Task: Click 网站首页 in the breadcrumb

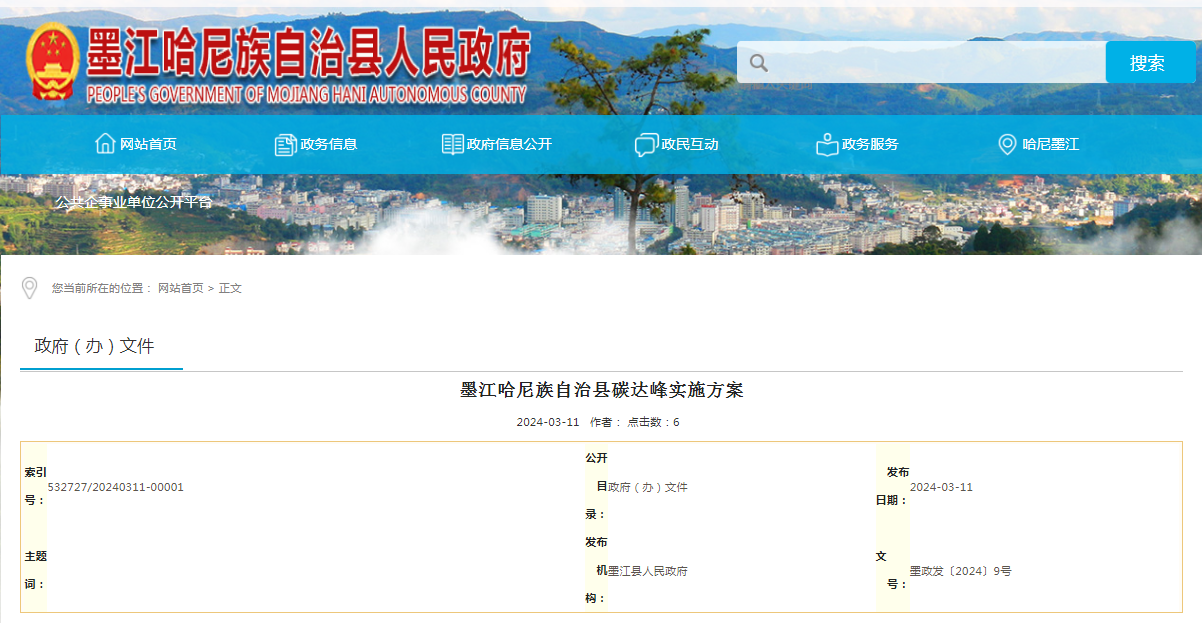Action: click(x=179, y=288)
